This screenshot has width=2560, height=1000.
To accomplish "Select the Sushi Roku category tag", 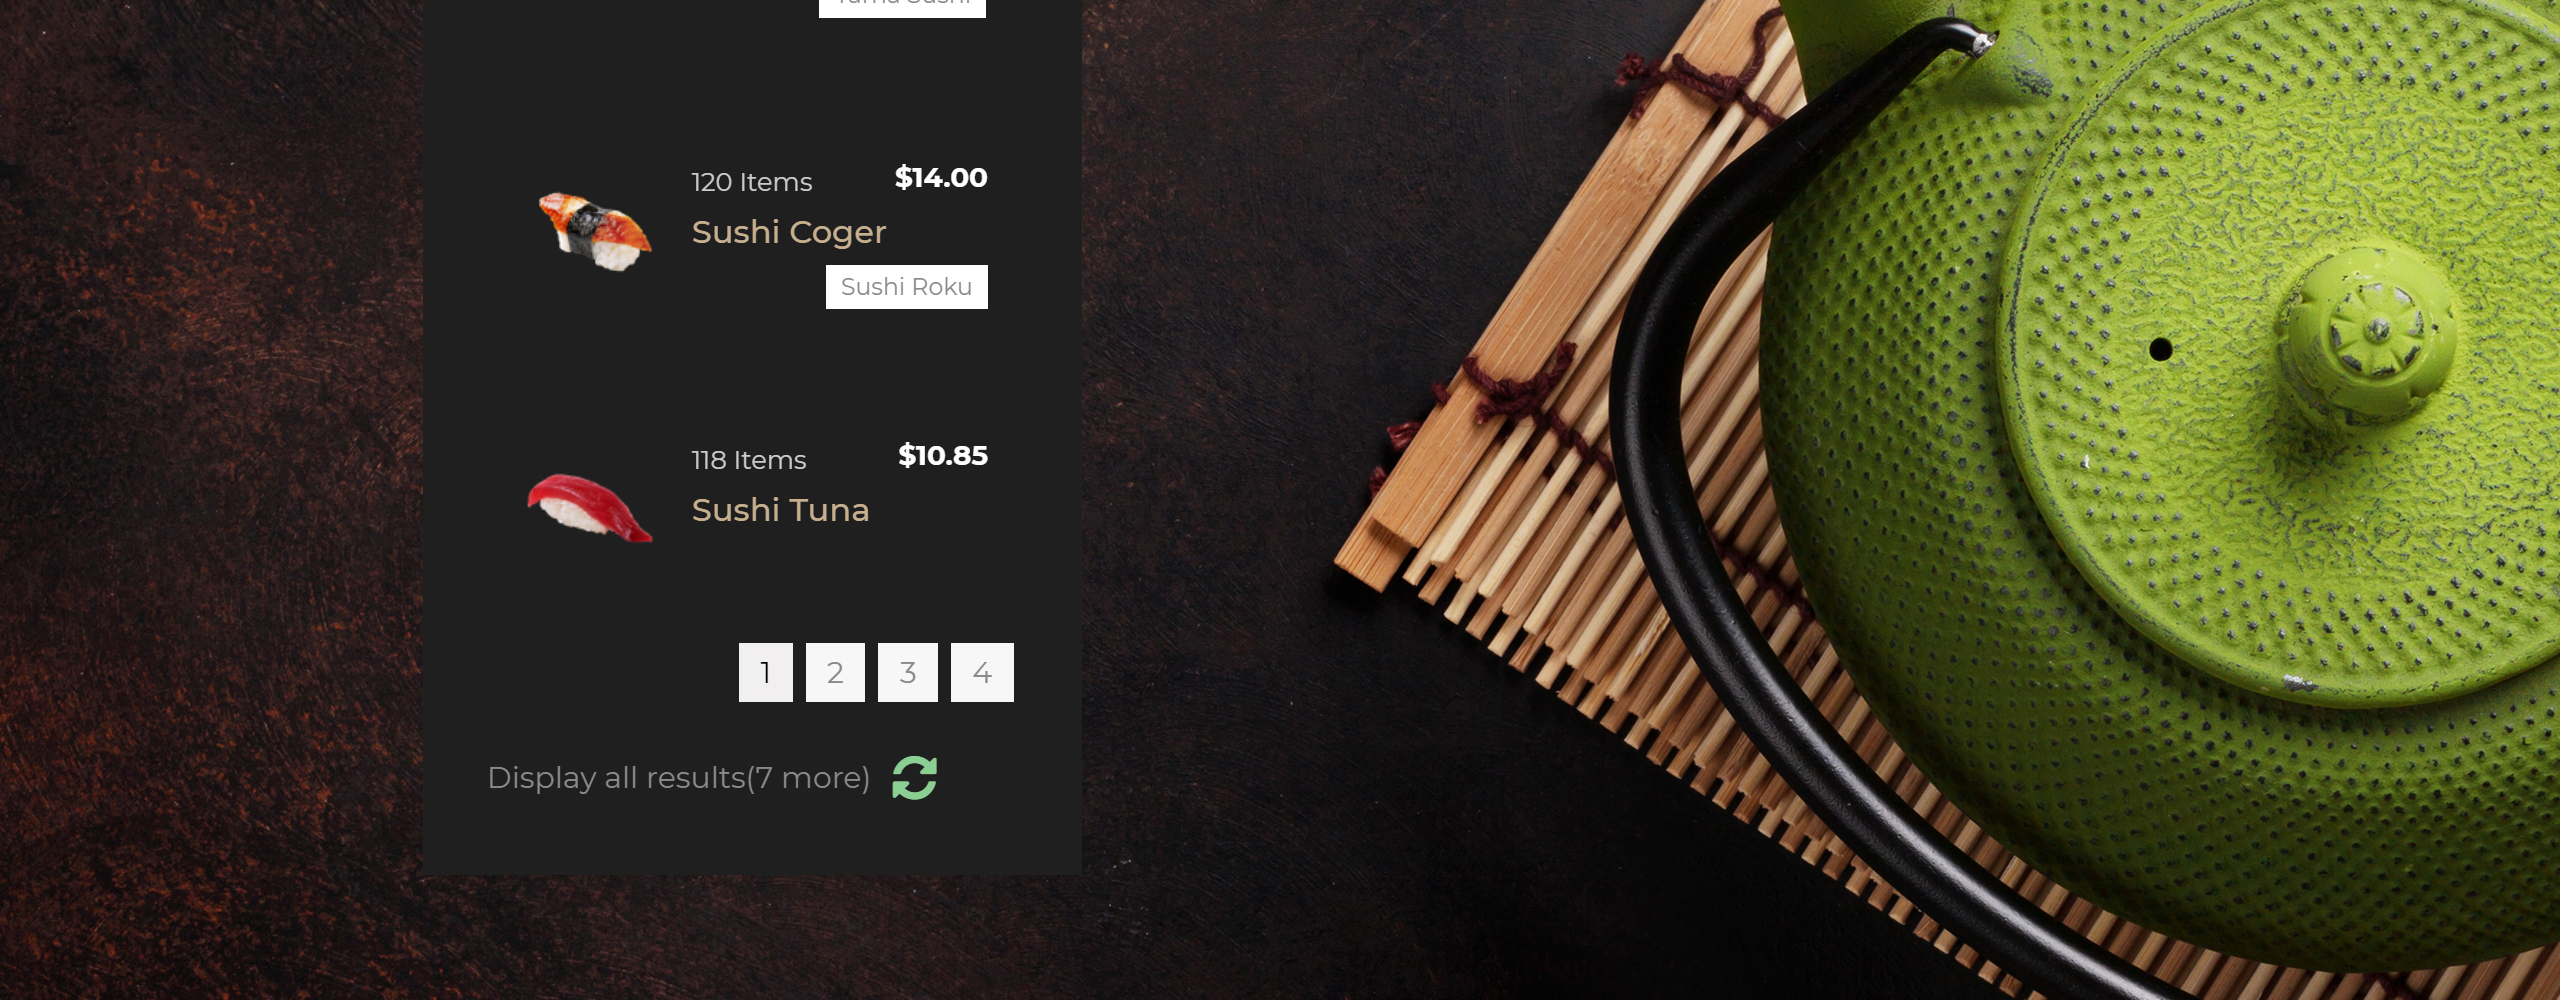I will click(906, 287).
